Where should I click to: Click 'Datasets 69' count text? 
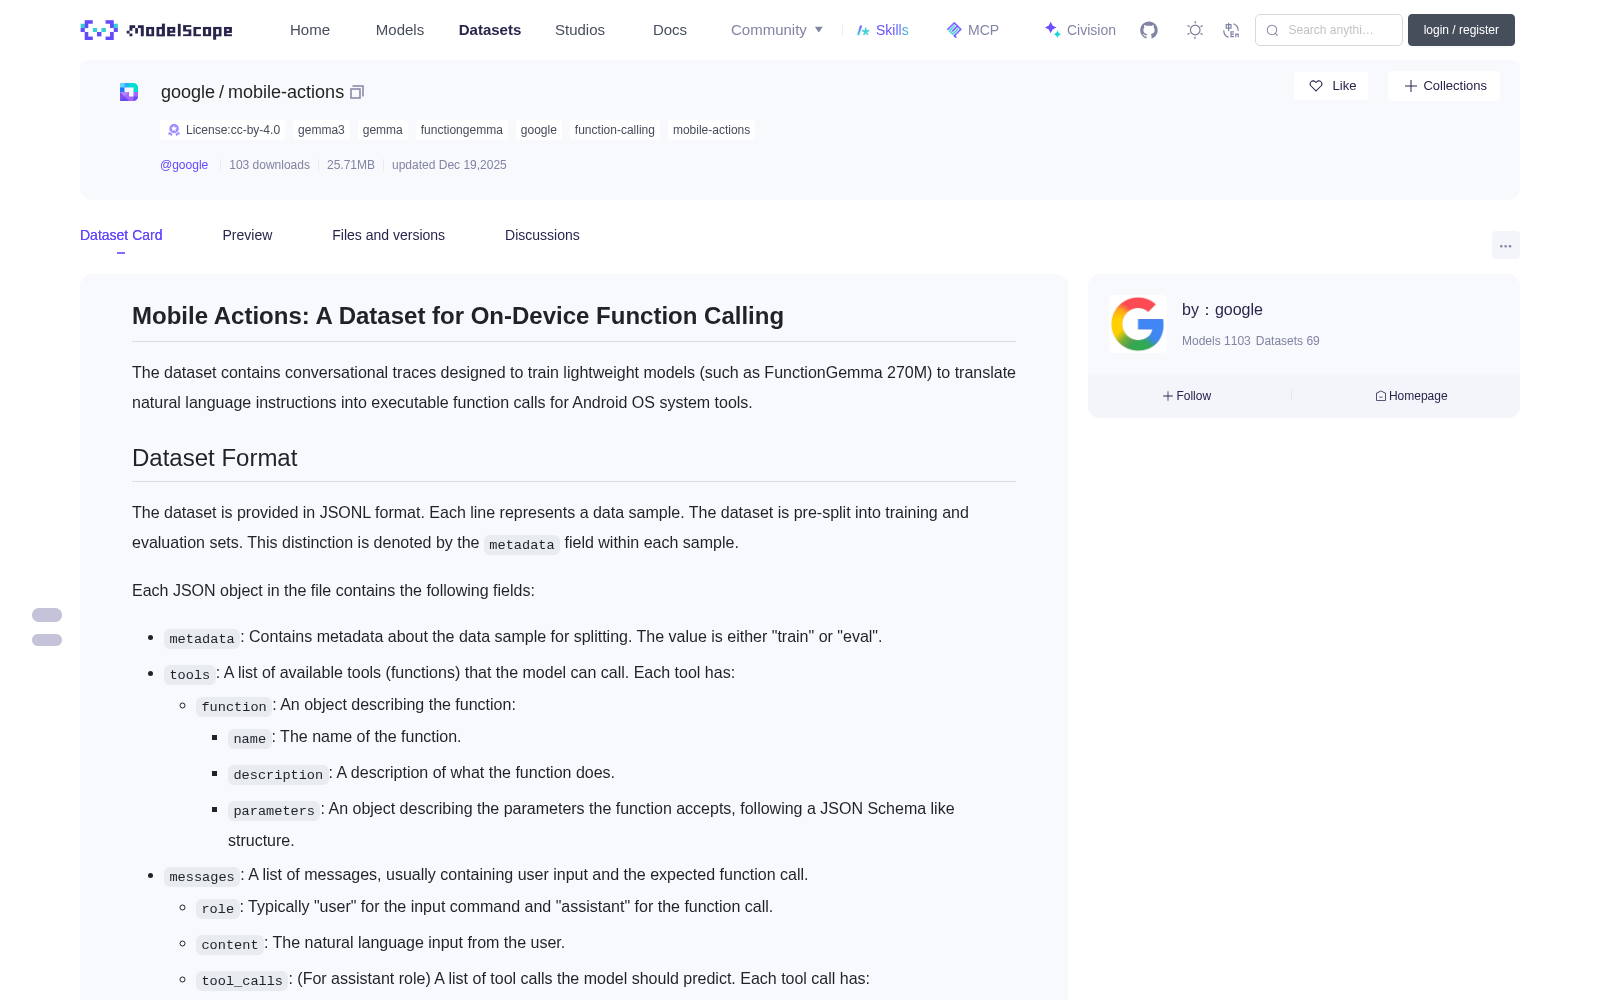point(1287,341)
